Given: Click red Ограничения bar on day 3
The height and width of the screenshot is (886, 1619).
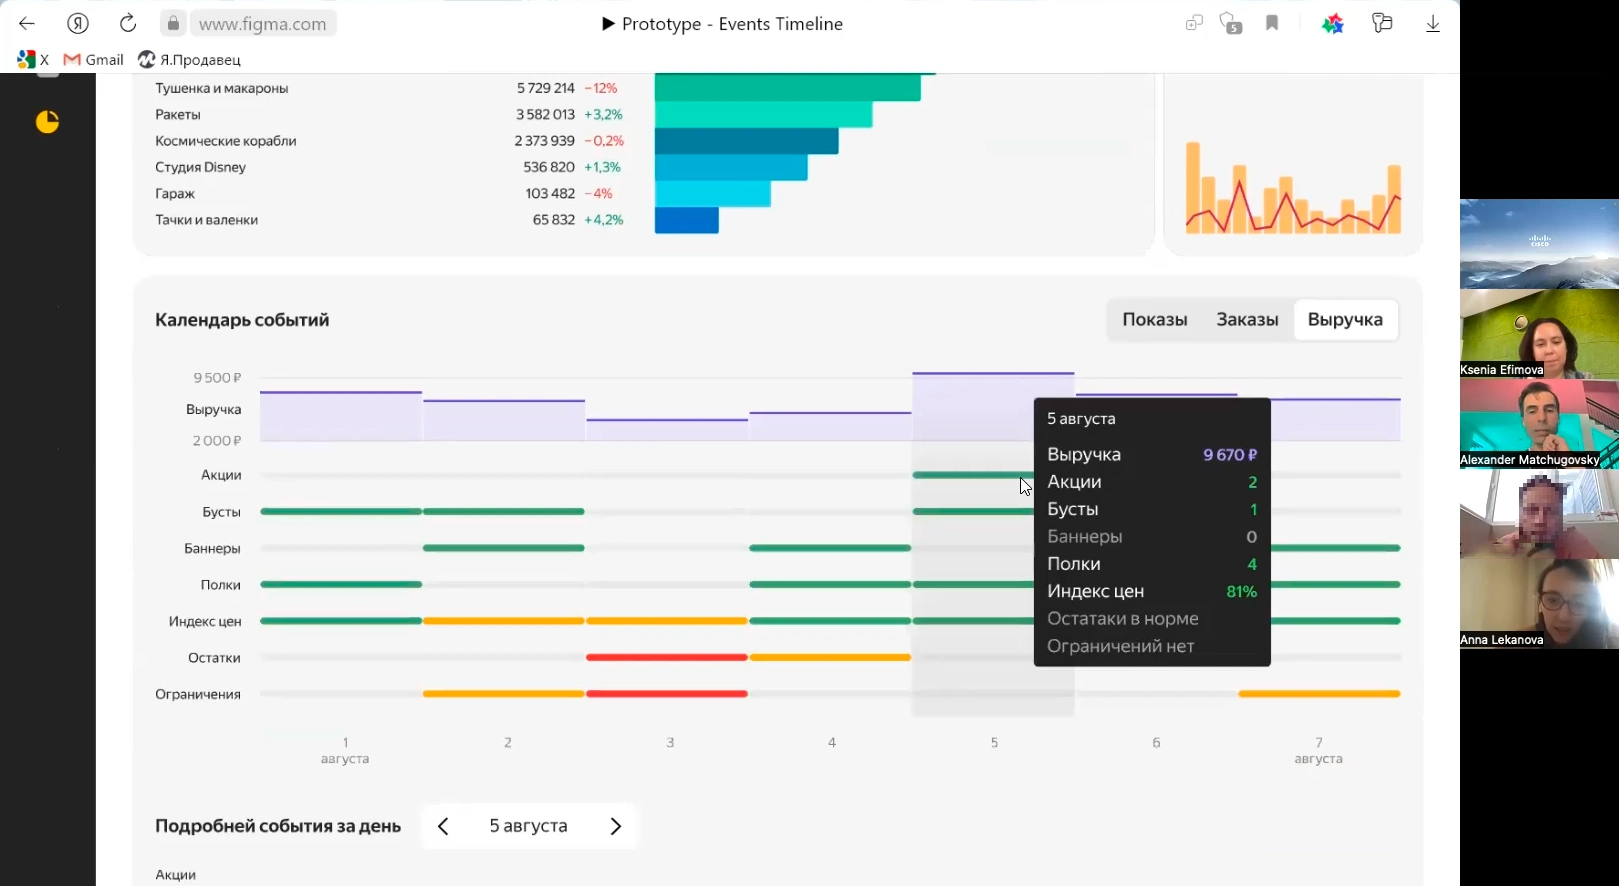Looking at the screenshot, I should coord(667,693).
